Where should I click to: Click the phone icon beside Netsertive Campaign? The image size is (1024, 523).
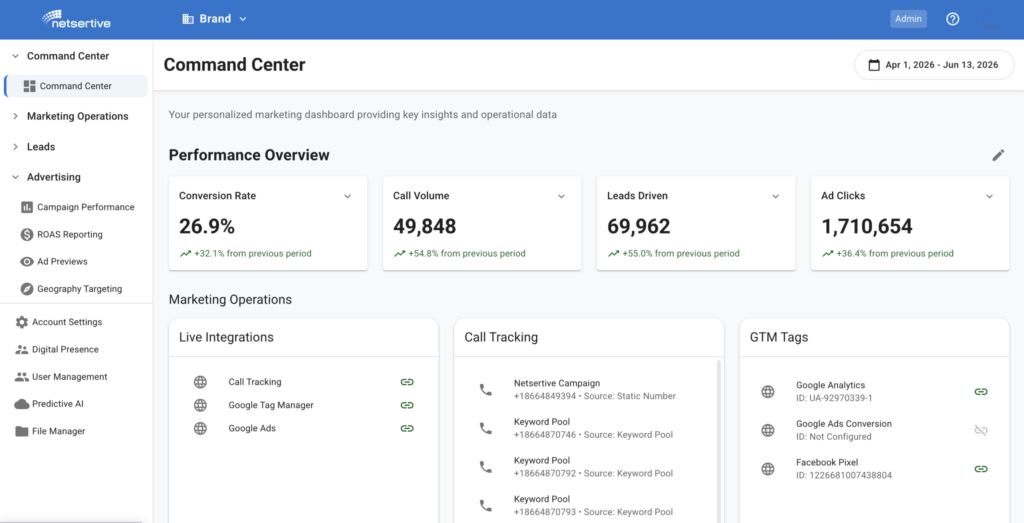tap(485, 390)
